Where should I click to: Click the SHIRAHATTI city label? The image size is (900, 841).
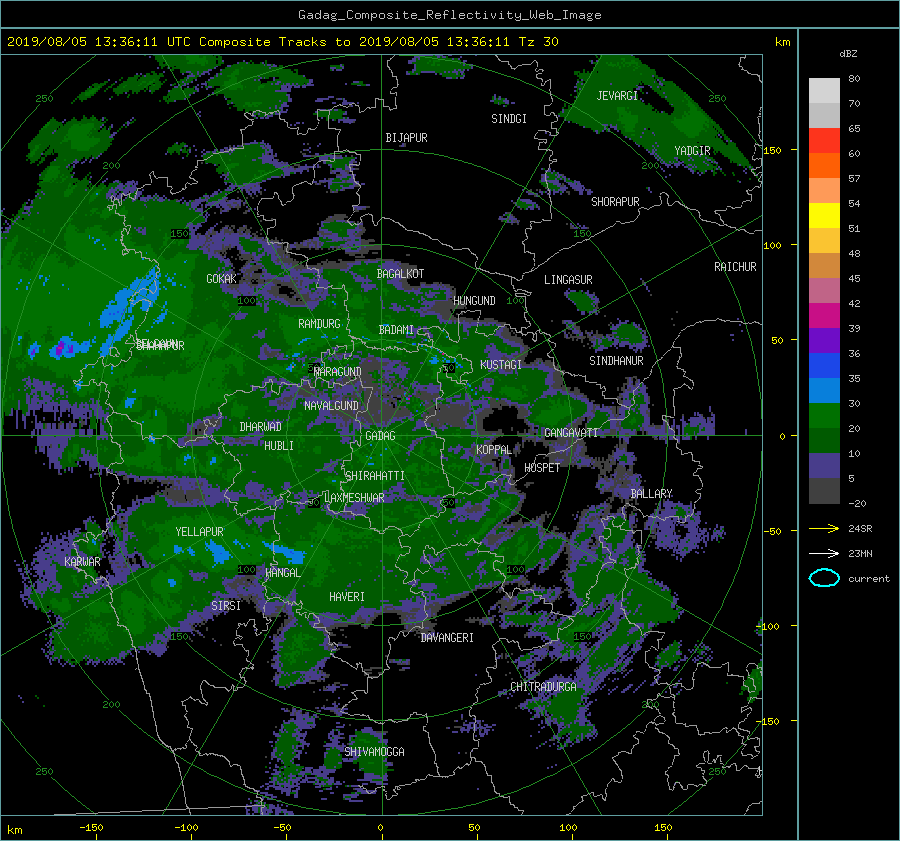click(x=375, y=476)
